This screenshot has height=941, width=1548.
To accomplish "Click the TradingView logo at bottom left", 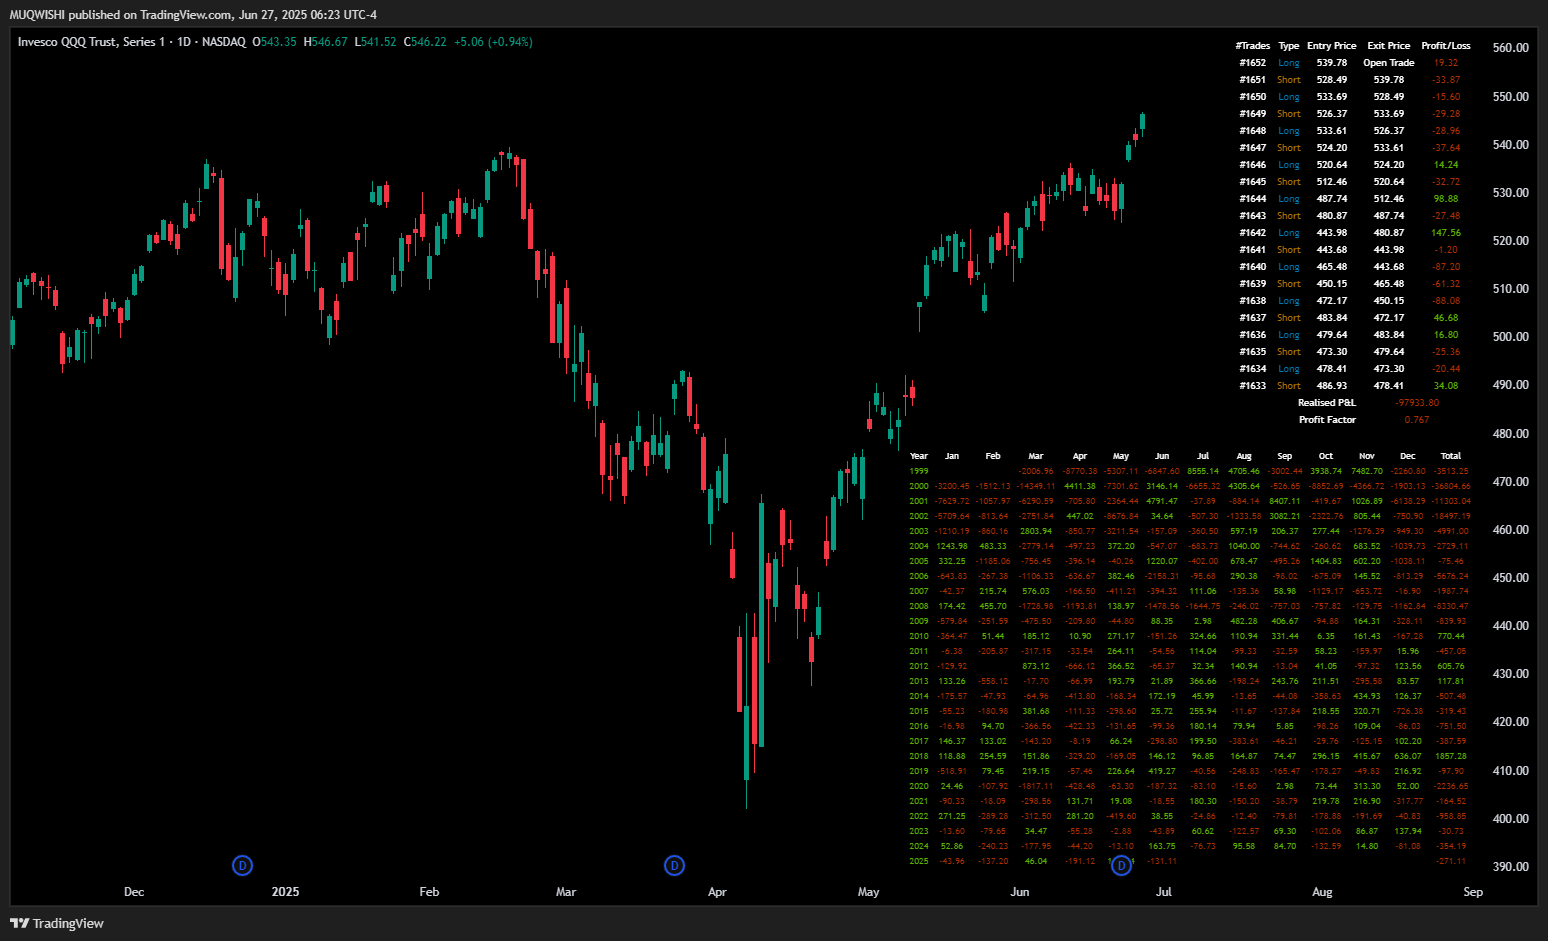I will [x=57, y=923].
